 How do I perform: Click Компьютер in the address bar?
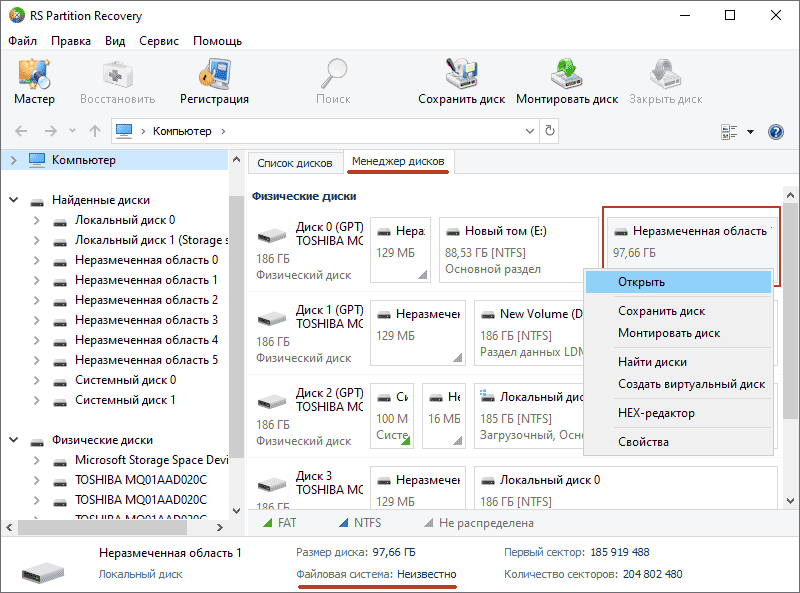pyautogui.click(x=182, y=131)
